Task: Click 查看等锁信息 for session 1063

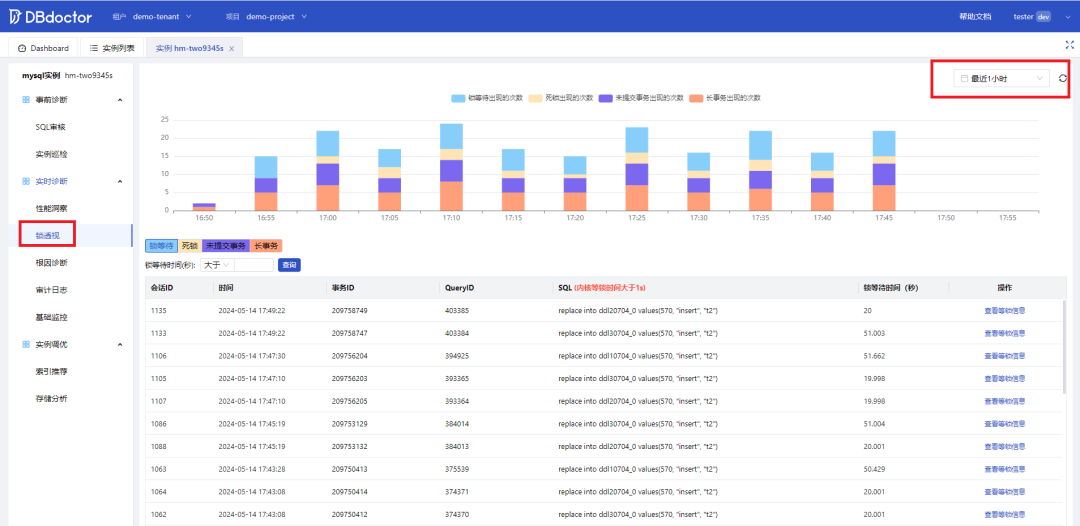Action: (x=1004, y=469)
